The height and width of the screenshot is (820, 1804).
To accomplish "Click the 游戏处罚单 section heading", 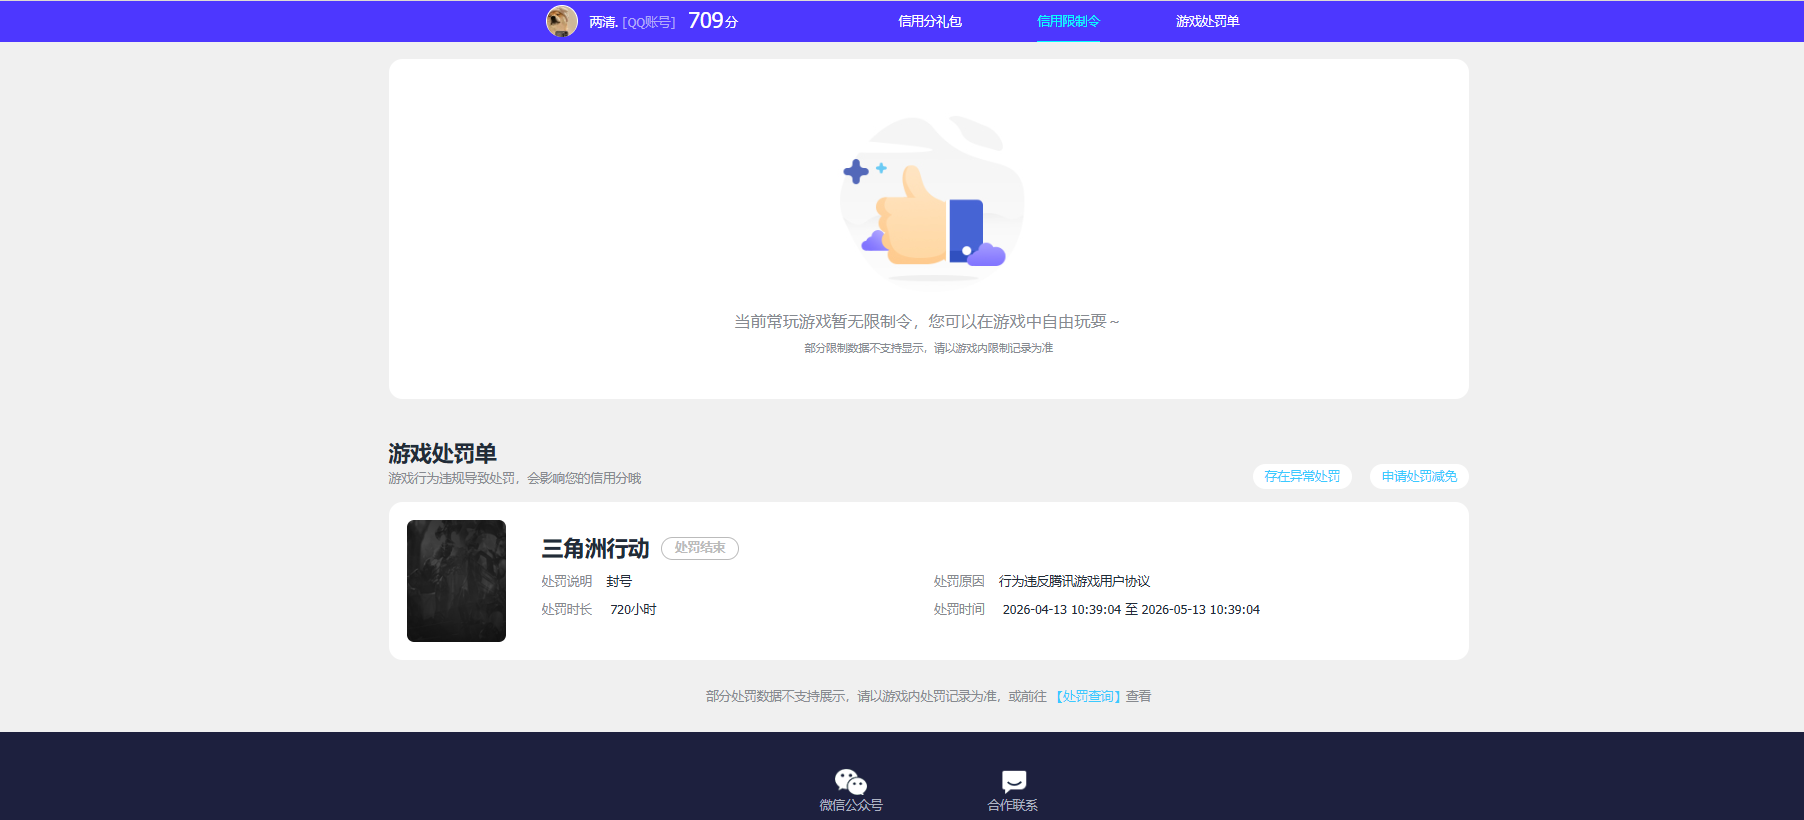I will coord(442,453).
